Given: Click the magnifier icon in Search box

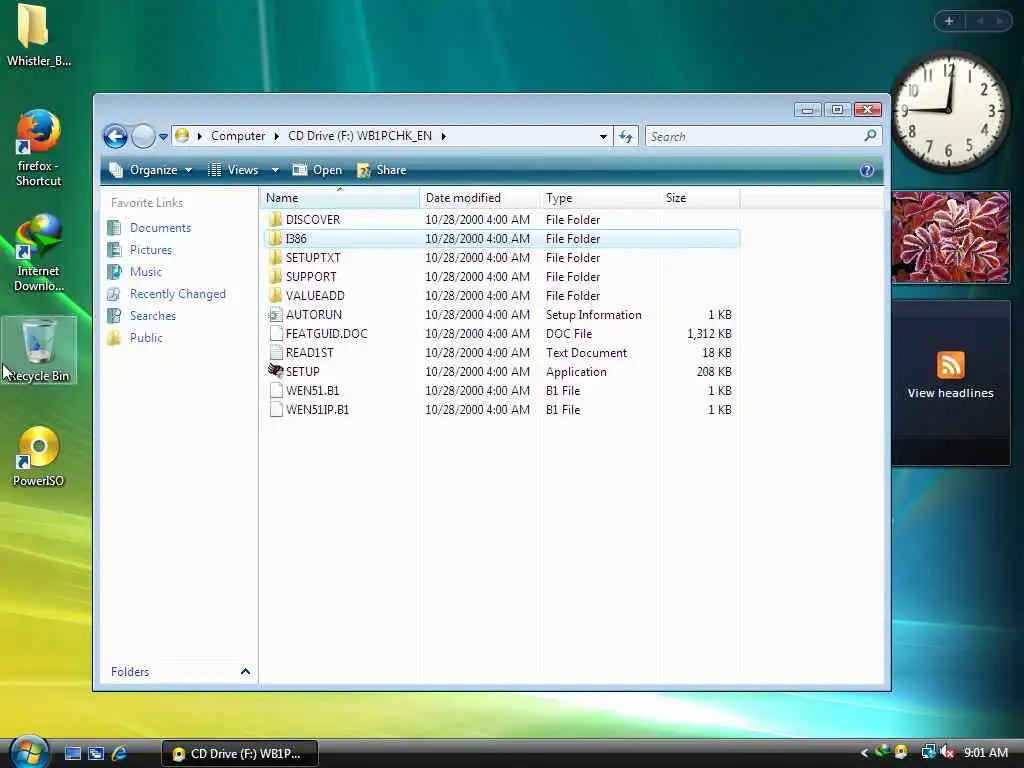Looking at the screenshot, I should click(x=870, y=136).
